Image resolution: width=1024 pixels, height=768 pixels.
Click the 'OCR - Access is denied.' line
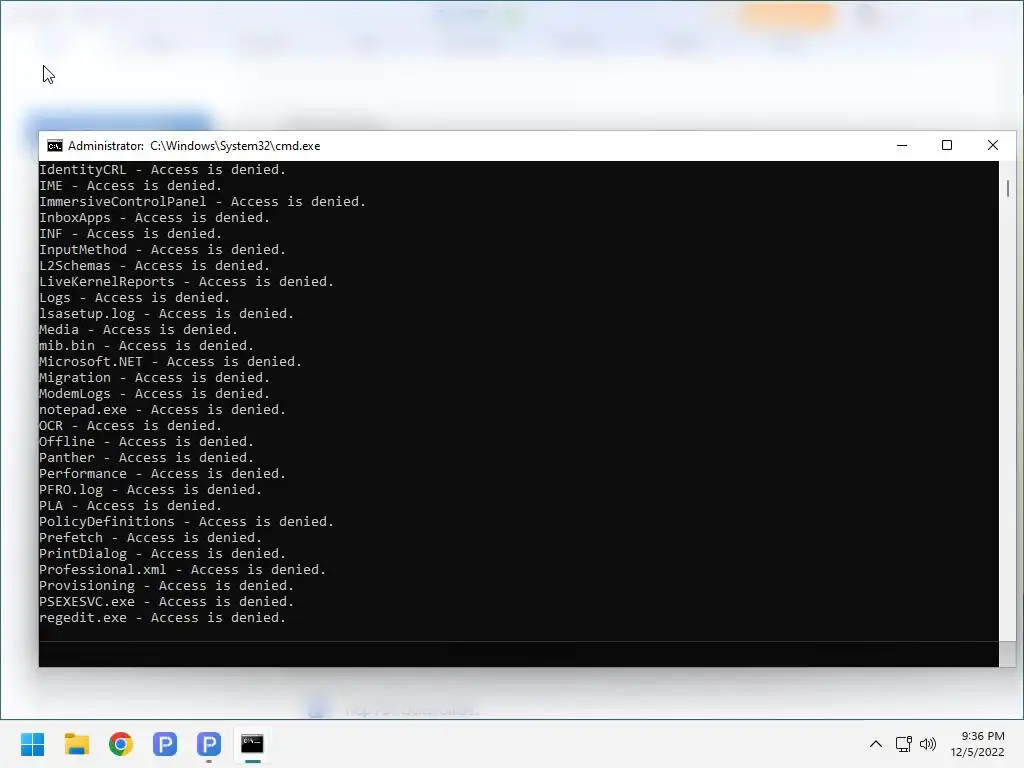[x=131, y=426]
